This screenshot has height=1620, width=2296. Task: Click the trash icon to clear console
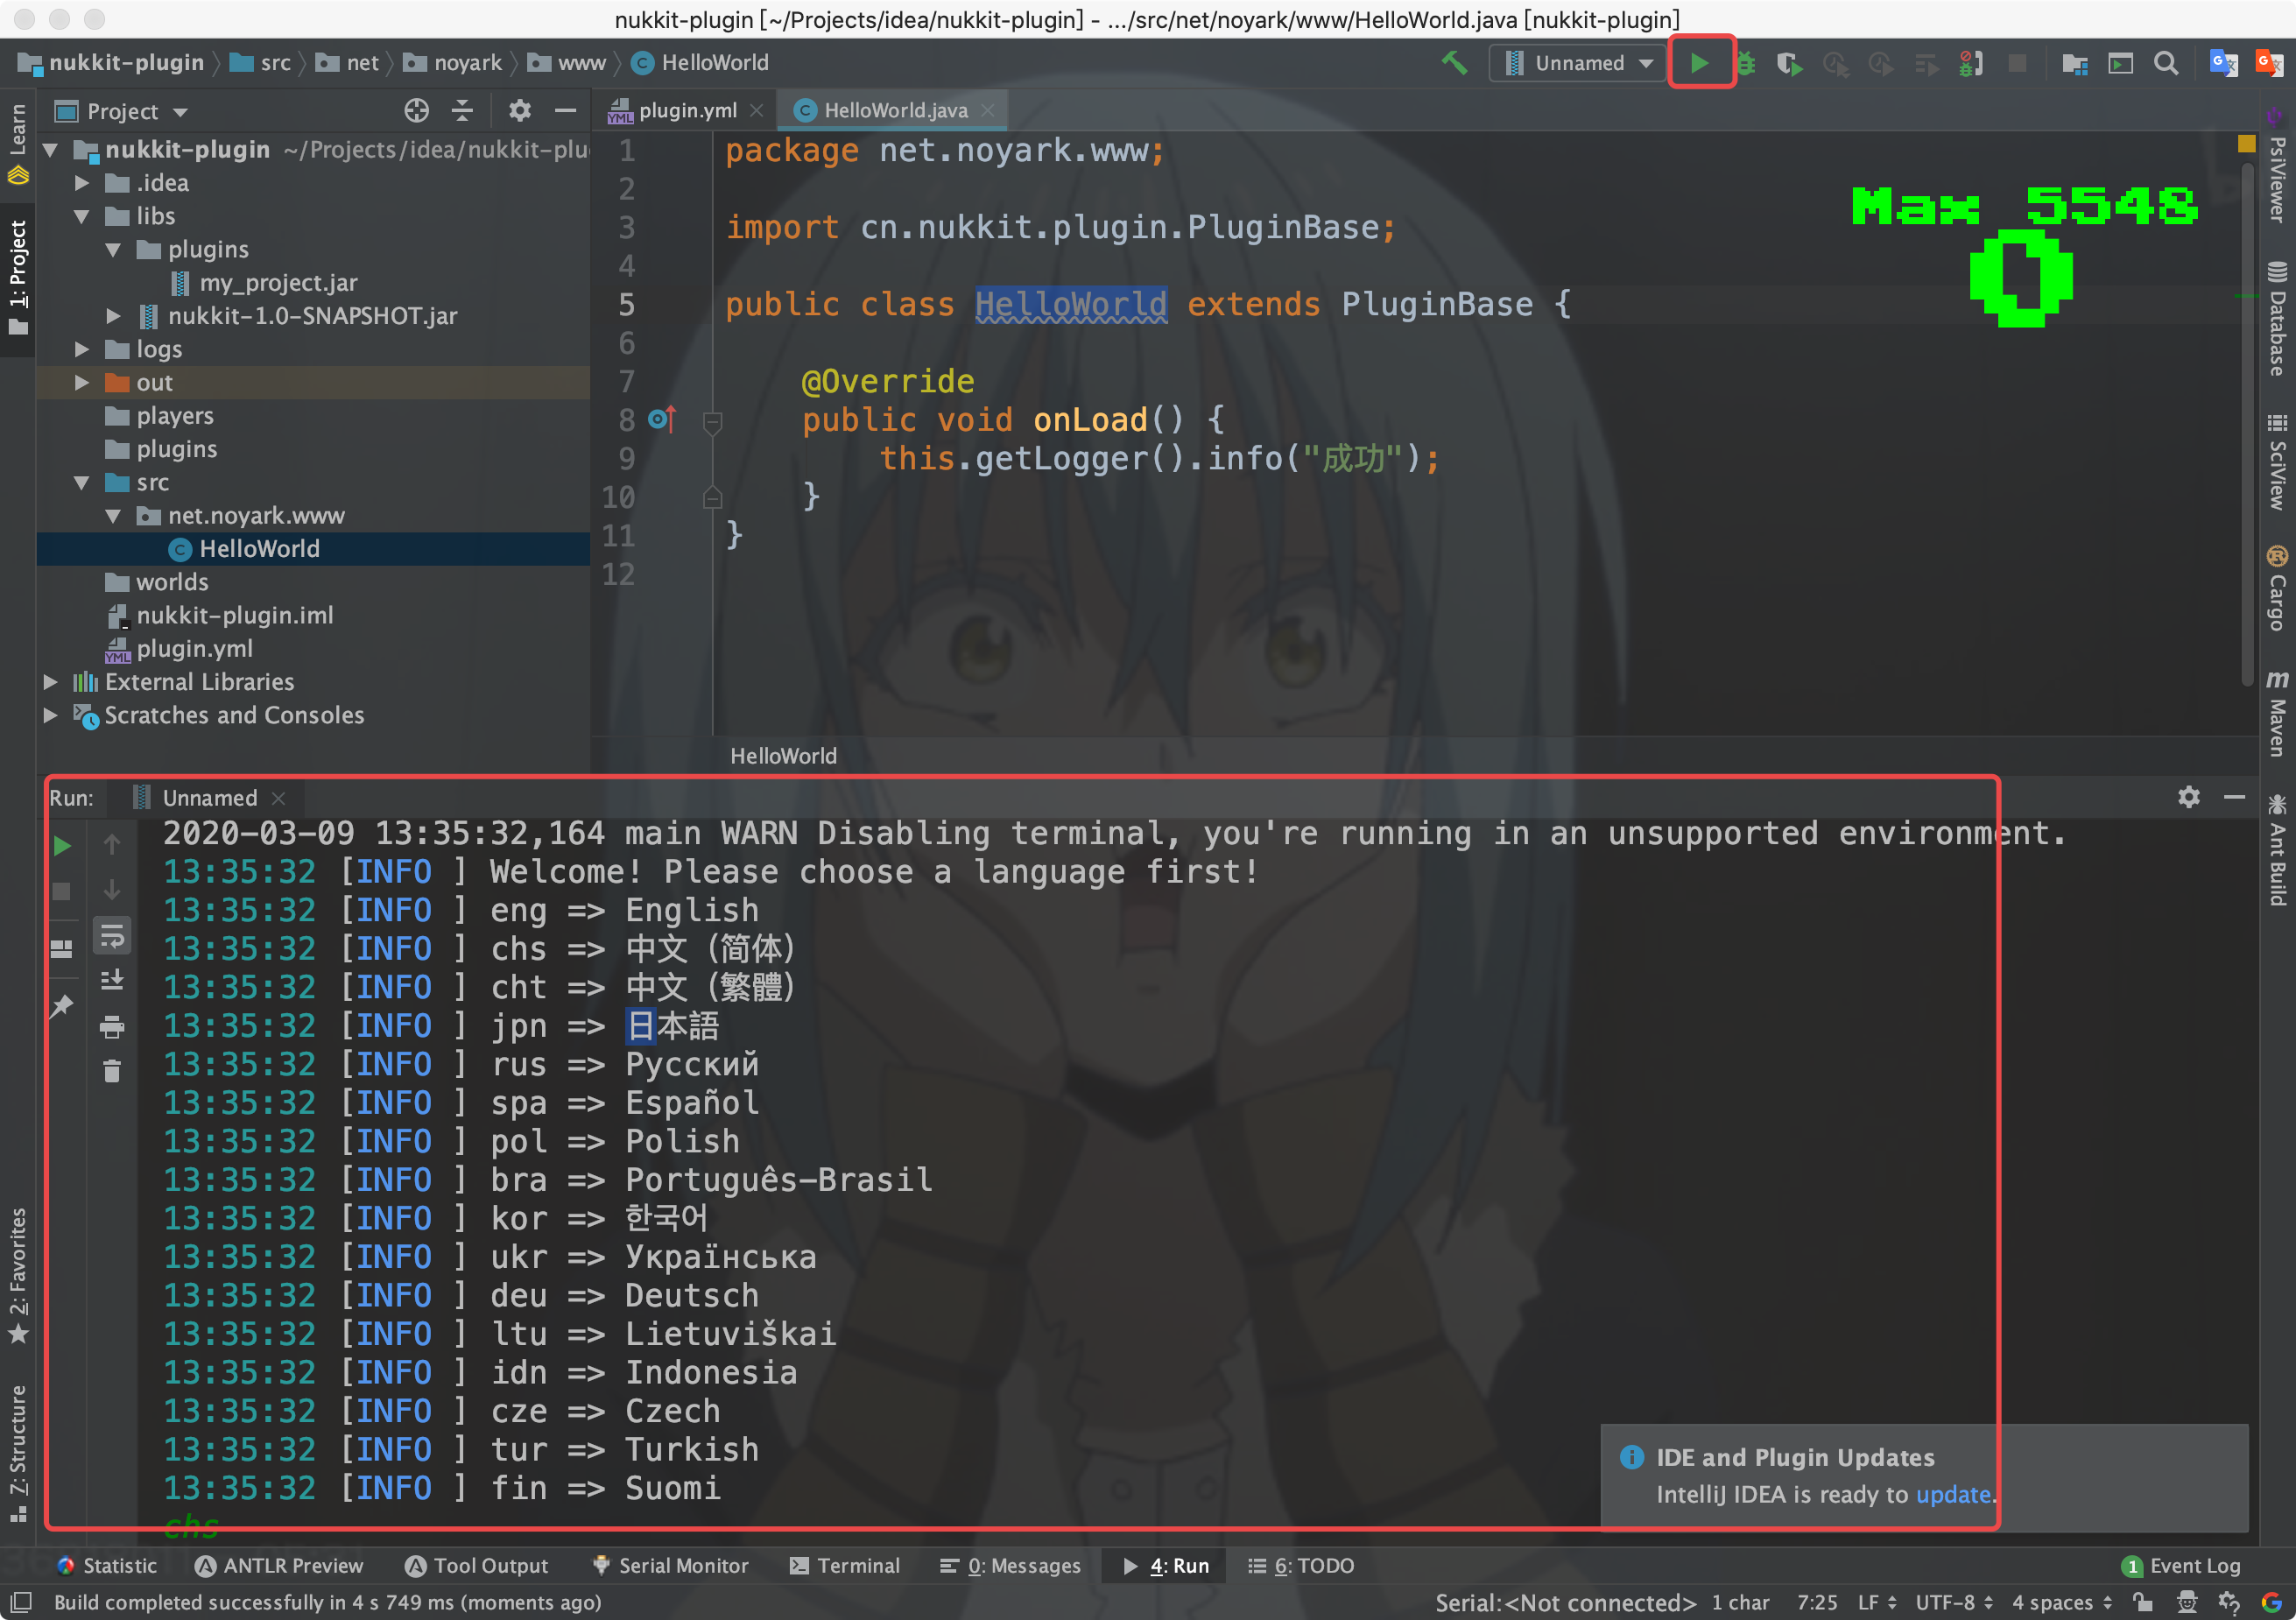point(112,1071)
